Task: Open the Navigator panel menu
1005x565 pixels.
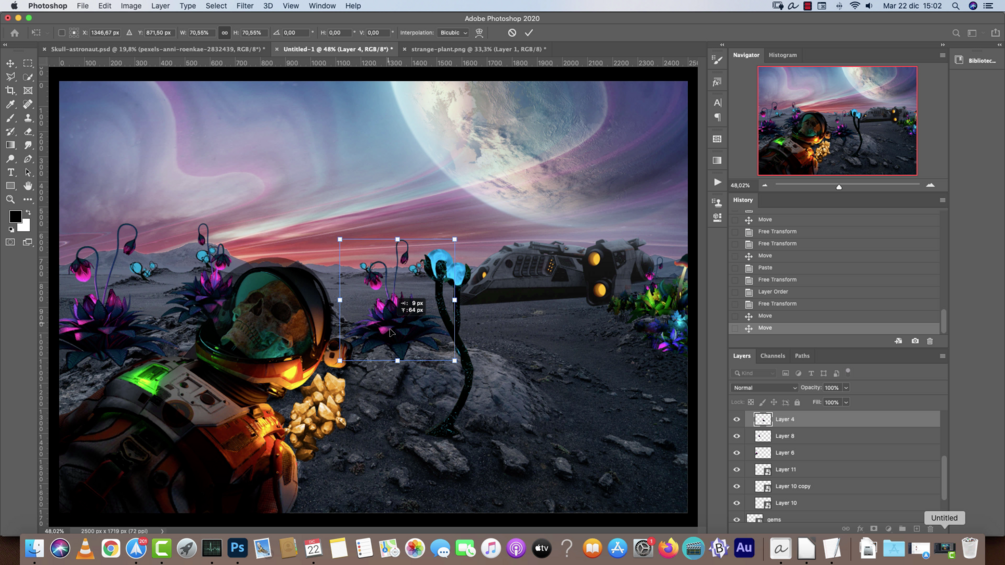Action: [942, 55]
